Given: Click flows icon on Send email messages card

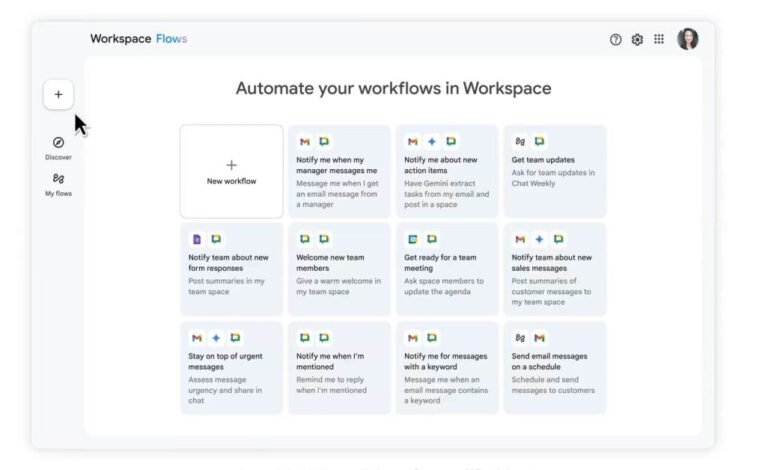Looking at the screenshot, I should (520, 338).
